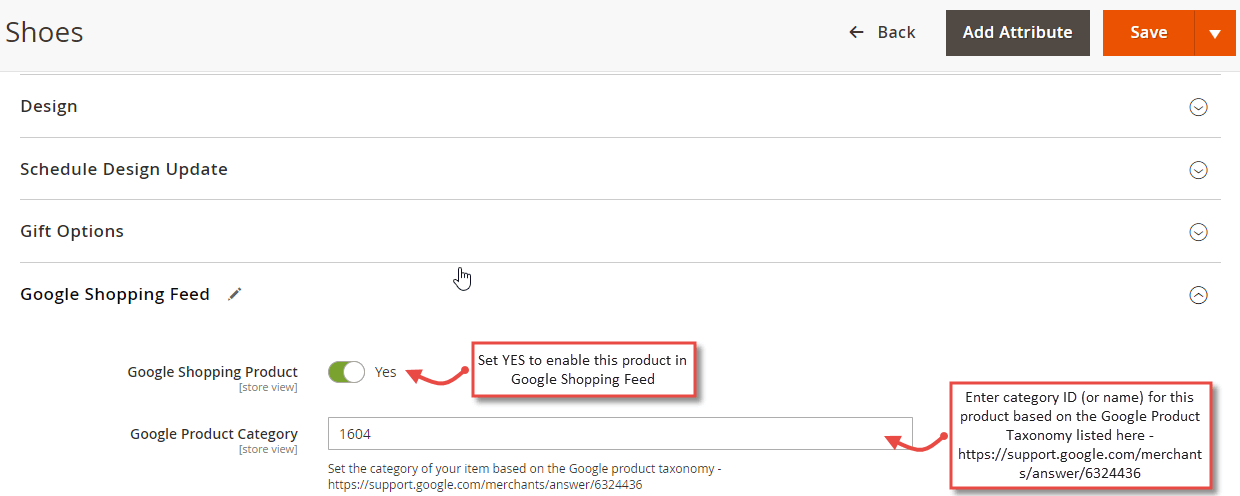The width and height of the screenshot is (1240, 496).
Task: Open the Gift Options section header
Action: [620, 231]
